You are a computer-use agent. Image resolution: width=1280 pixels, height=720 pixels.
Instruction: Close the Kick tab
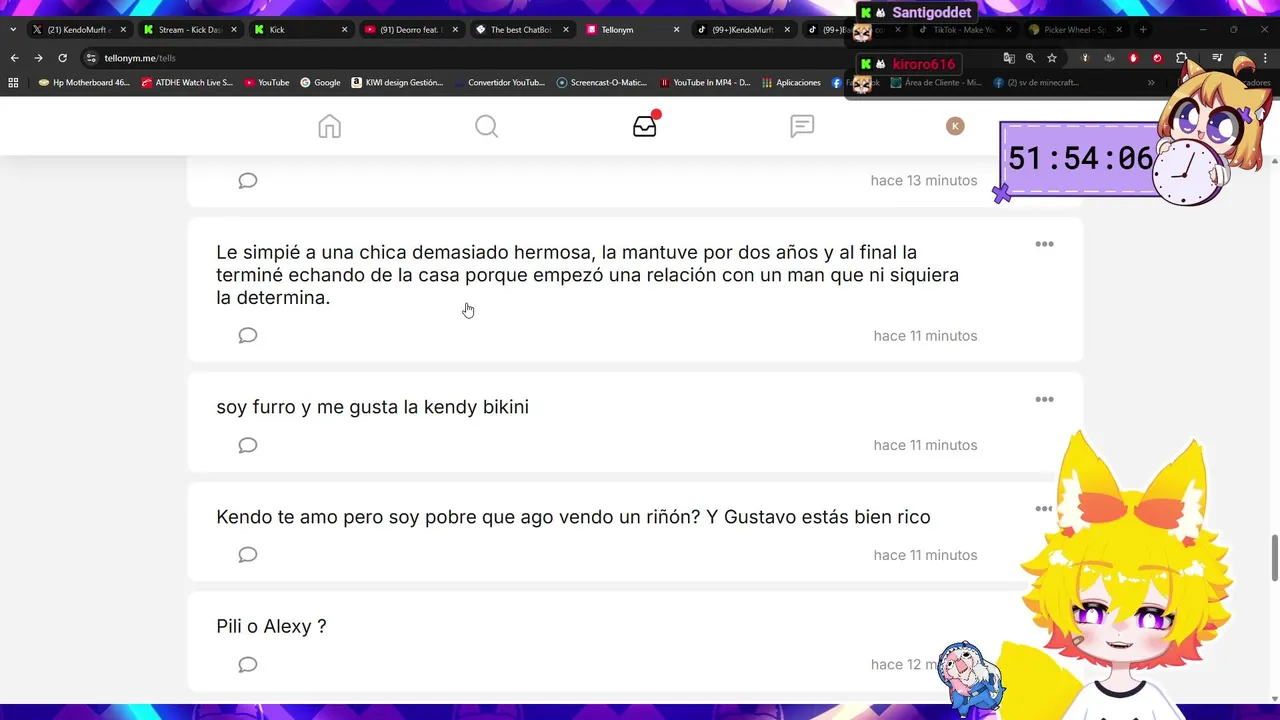click(x=344, y=30)
